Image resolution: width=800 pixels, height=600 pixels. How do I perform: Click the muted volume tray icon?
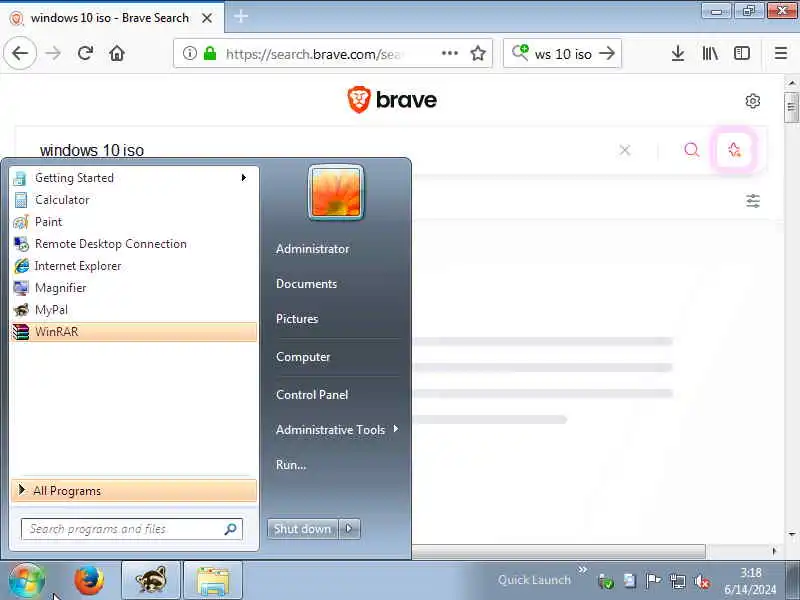(702, 581)
